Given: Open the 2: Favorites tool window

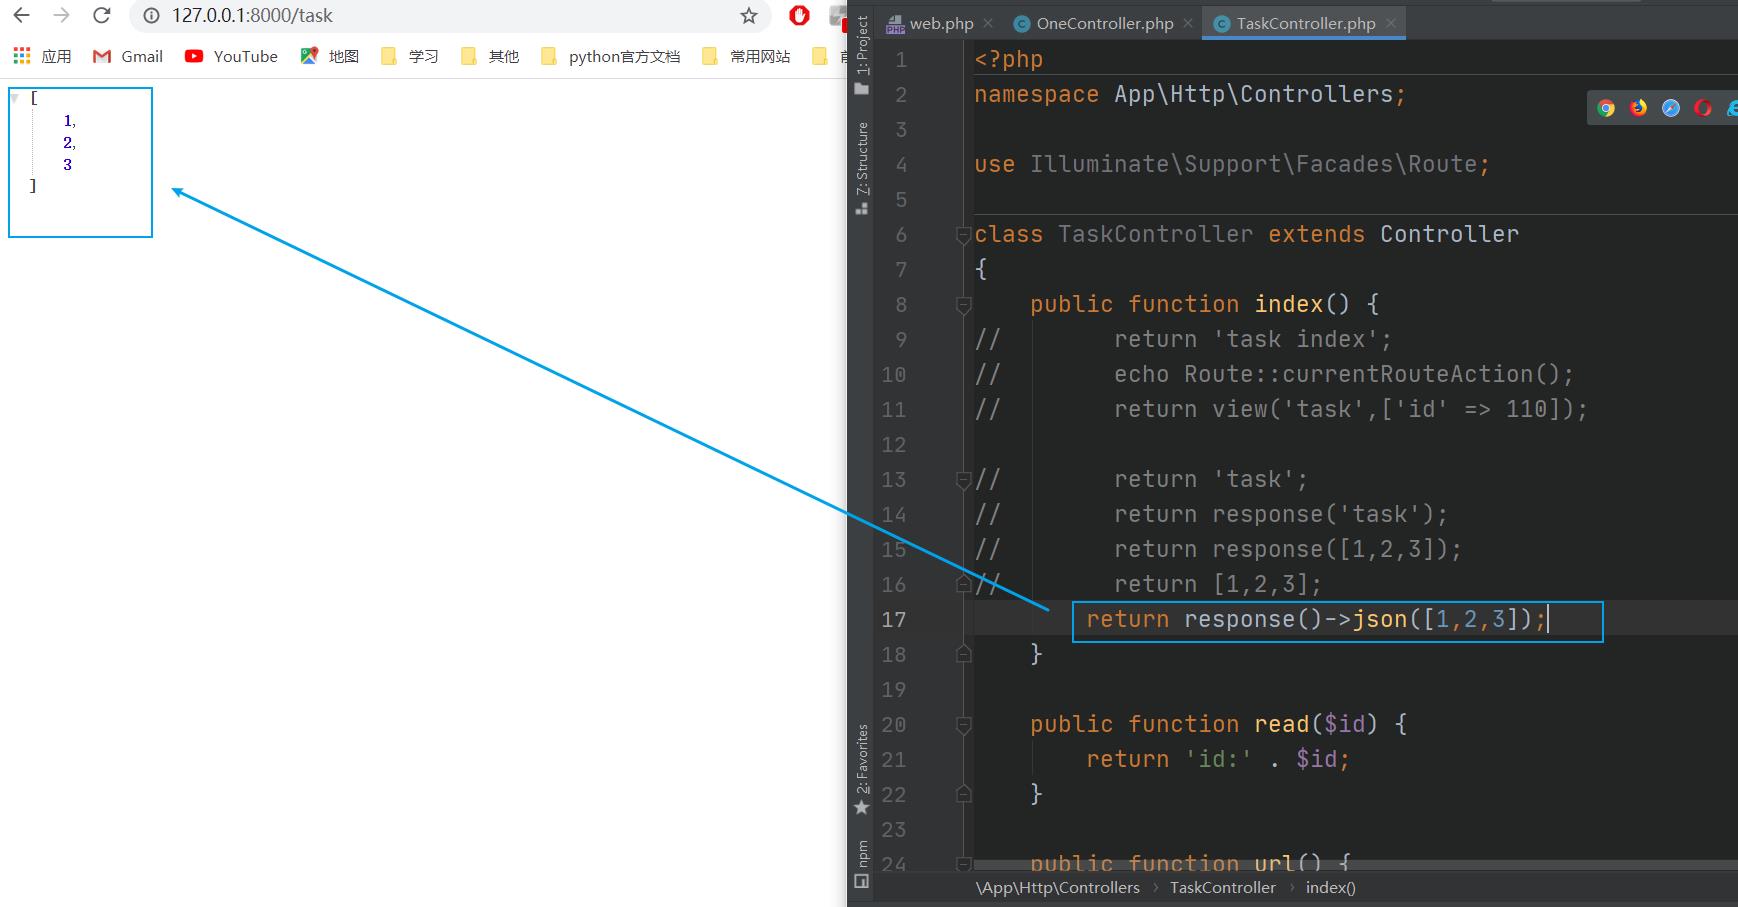Looking at the screenshot, I should (862, 769).
